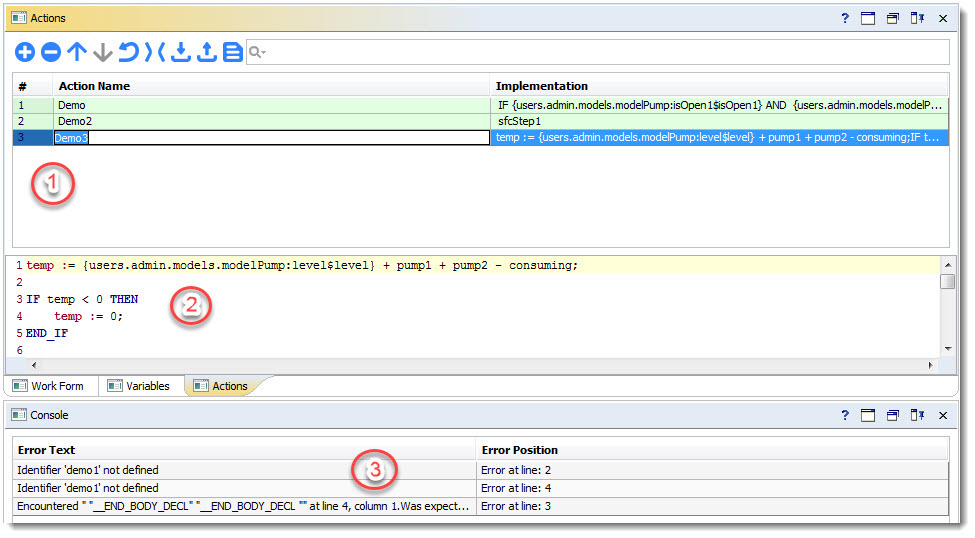Click the remove action minus icon
This screenshot has width=975, height=538.
(51, 53)
